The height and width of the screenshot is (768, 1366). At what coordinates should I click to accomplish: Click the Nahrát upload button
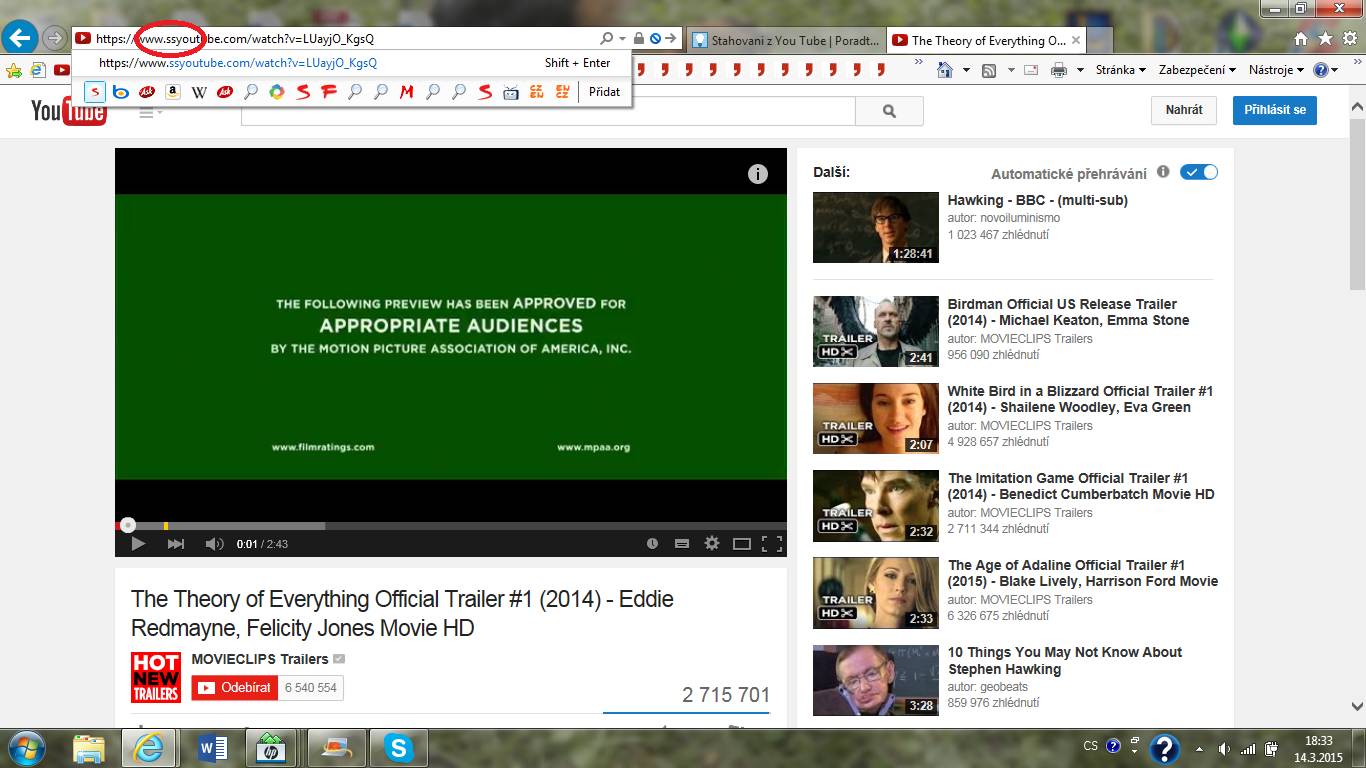[x=1184, y=110]
